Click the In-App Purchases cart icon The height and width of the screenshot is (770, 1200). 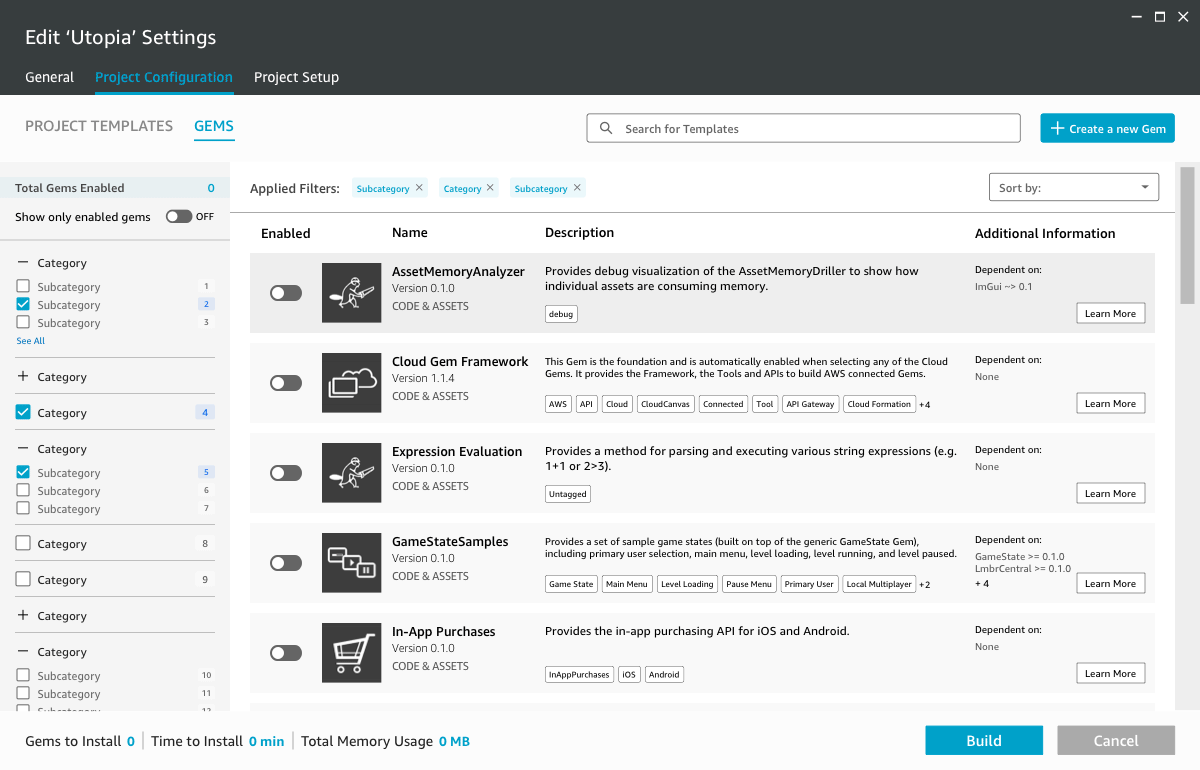tap(351, 653)
